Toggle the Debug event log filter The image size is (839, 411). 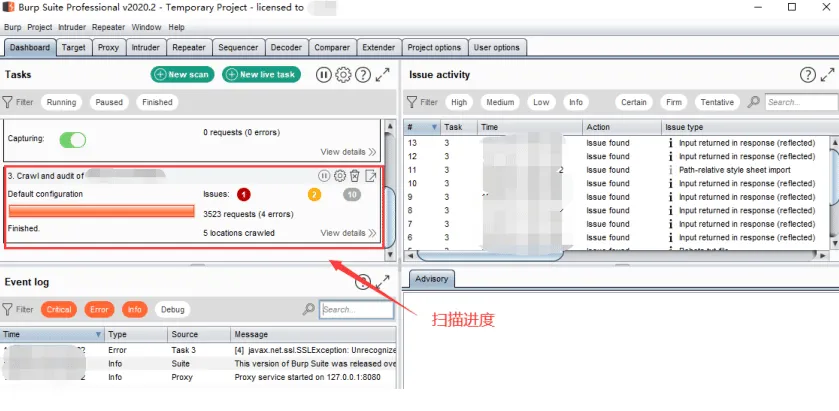(x=173, y=309)
